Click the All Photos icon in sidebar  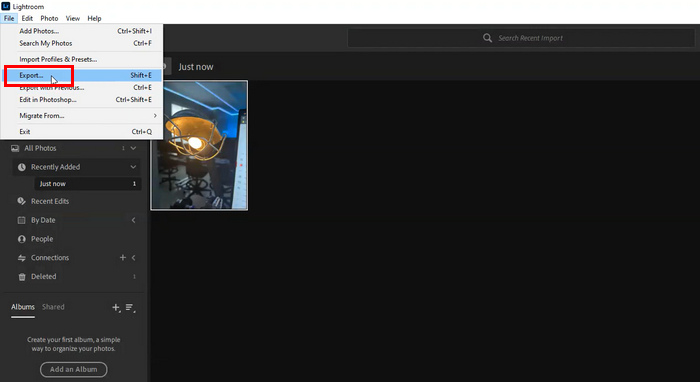[15, 148]
